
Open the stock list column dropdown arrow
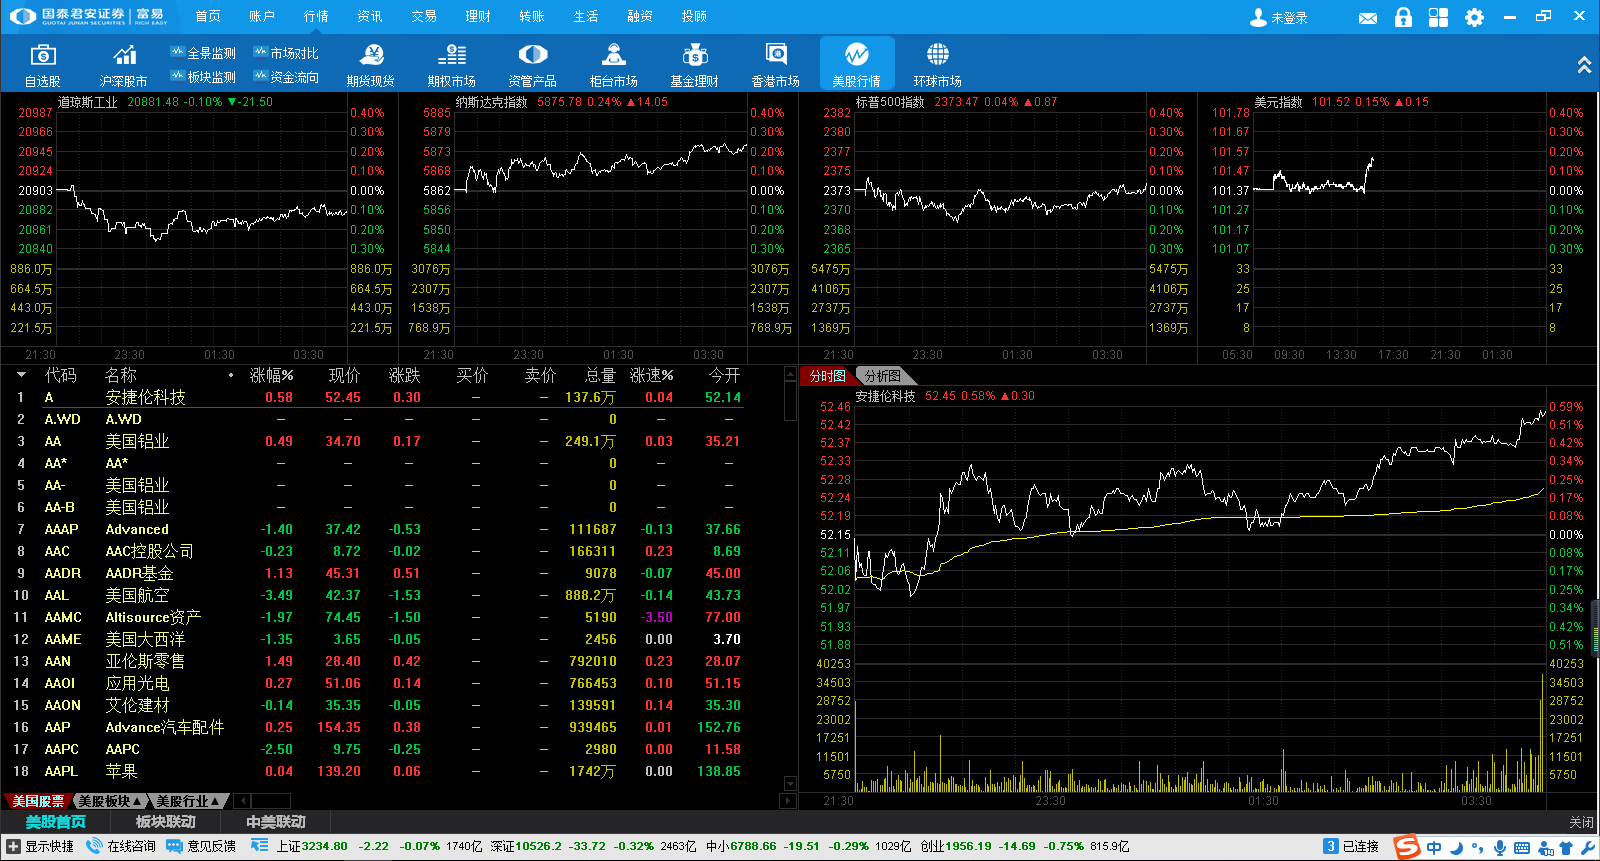pyautogui.click(x=21, y=375)
